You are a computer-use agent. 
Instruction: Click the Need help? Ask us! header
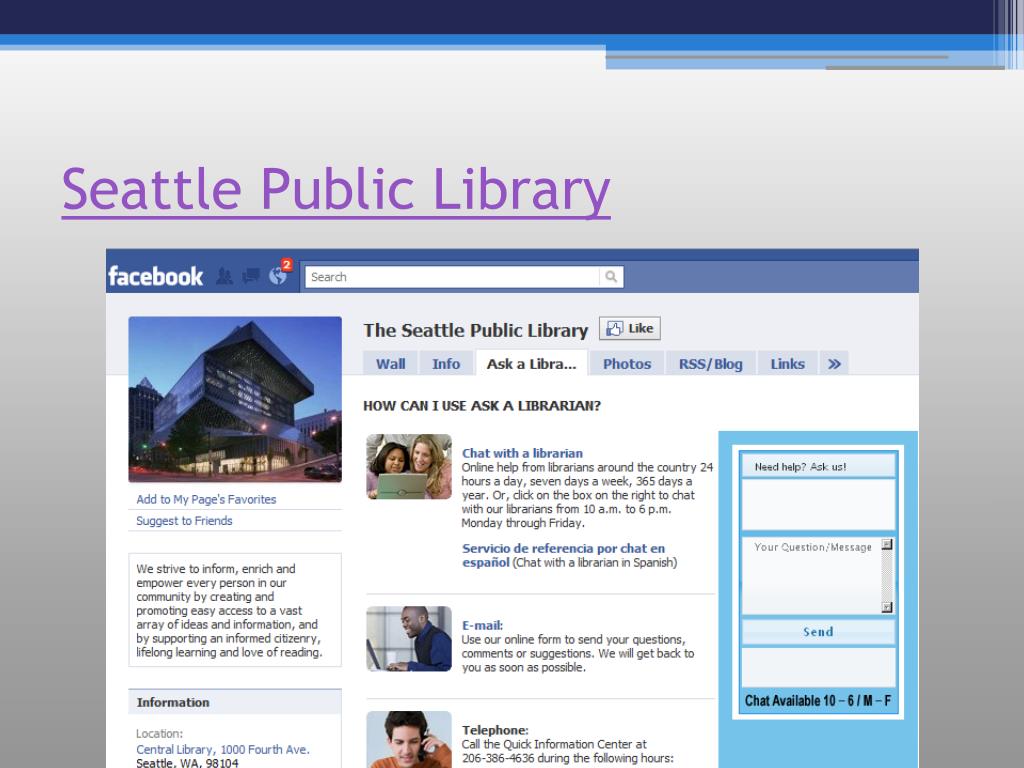coord(818,466)
